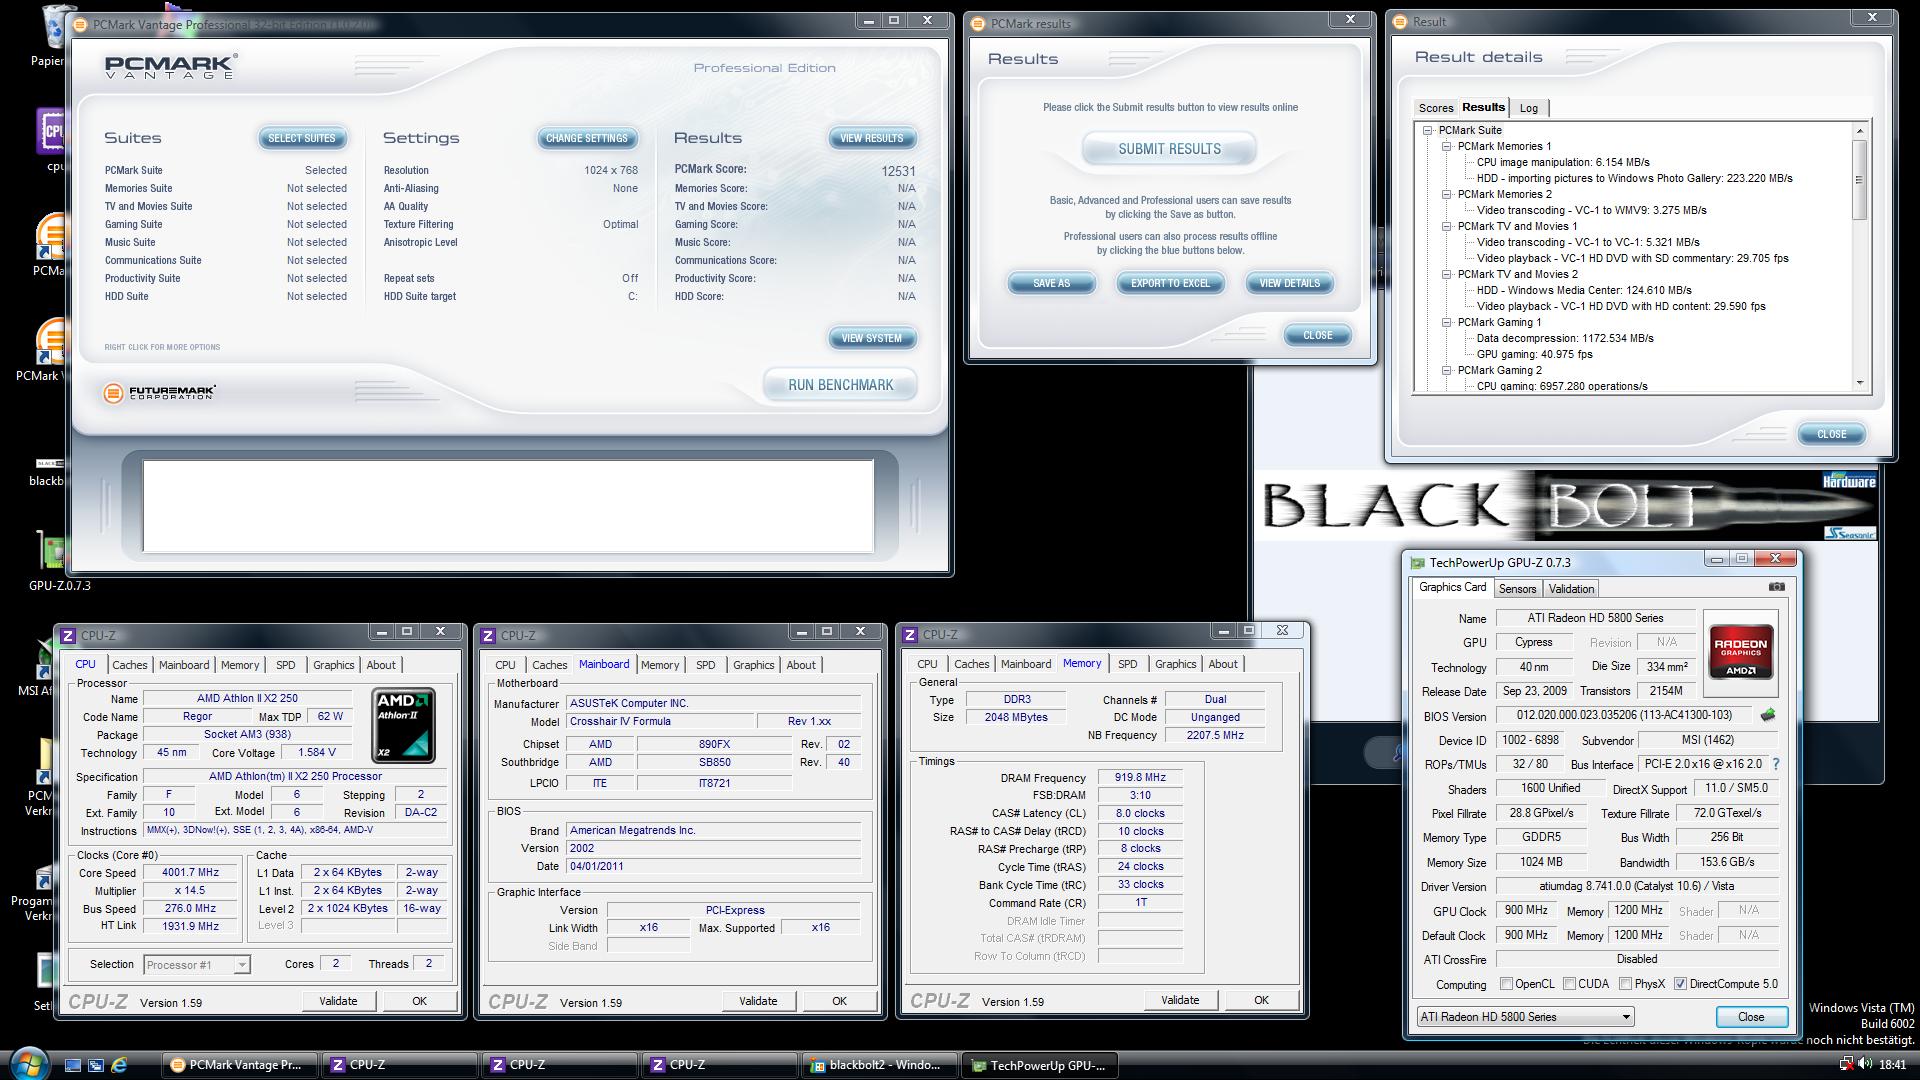Screen dimensions: 1920x1080
Task: Click the GPU-Z screenshot camera icon
Action: tap(1776, 587)
